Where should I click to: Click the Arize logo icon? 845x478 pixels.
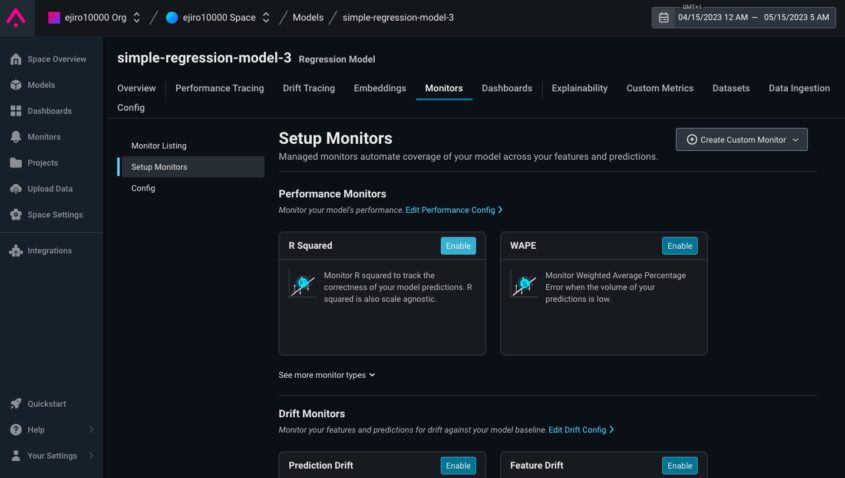pos(17,17)
